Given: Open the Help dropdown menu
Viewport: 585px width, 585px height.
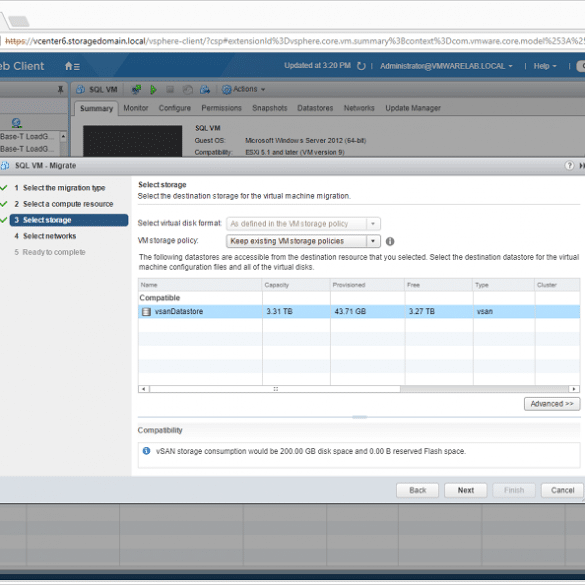Looking at the screenshot, I should click(x=545, y=66).
